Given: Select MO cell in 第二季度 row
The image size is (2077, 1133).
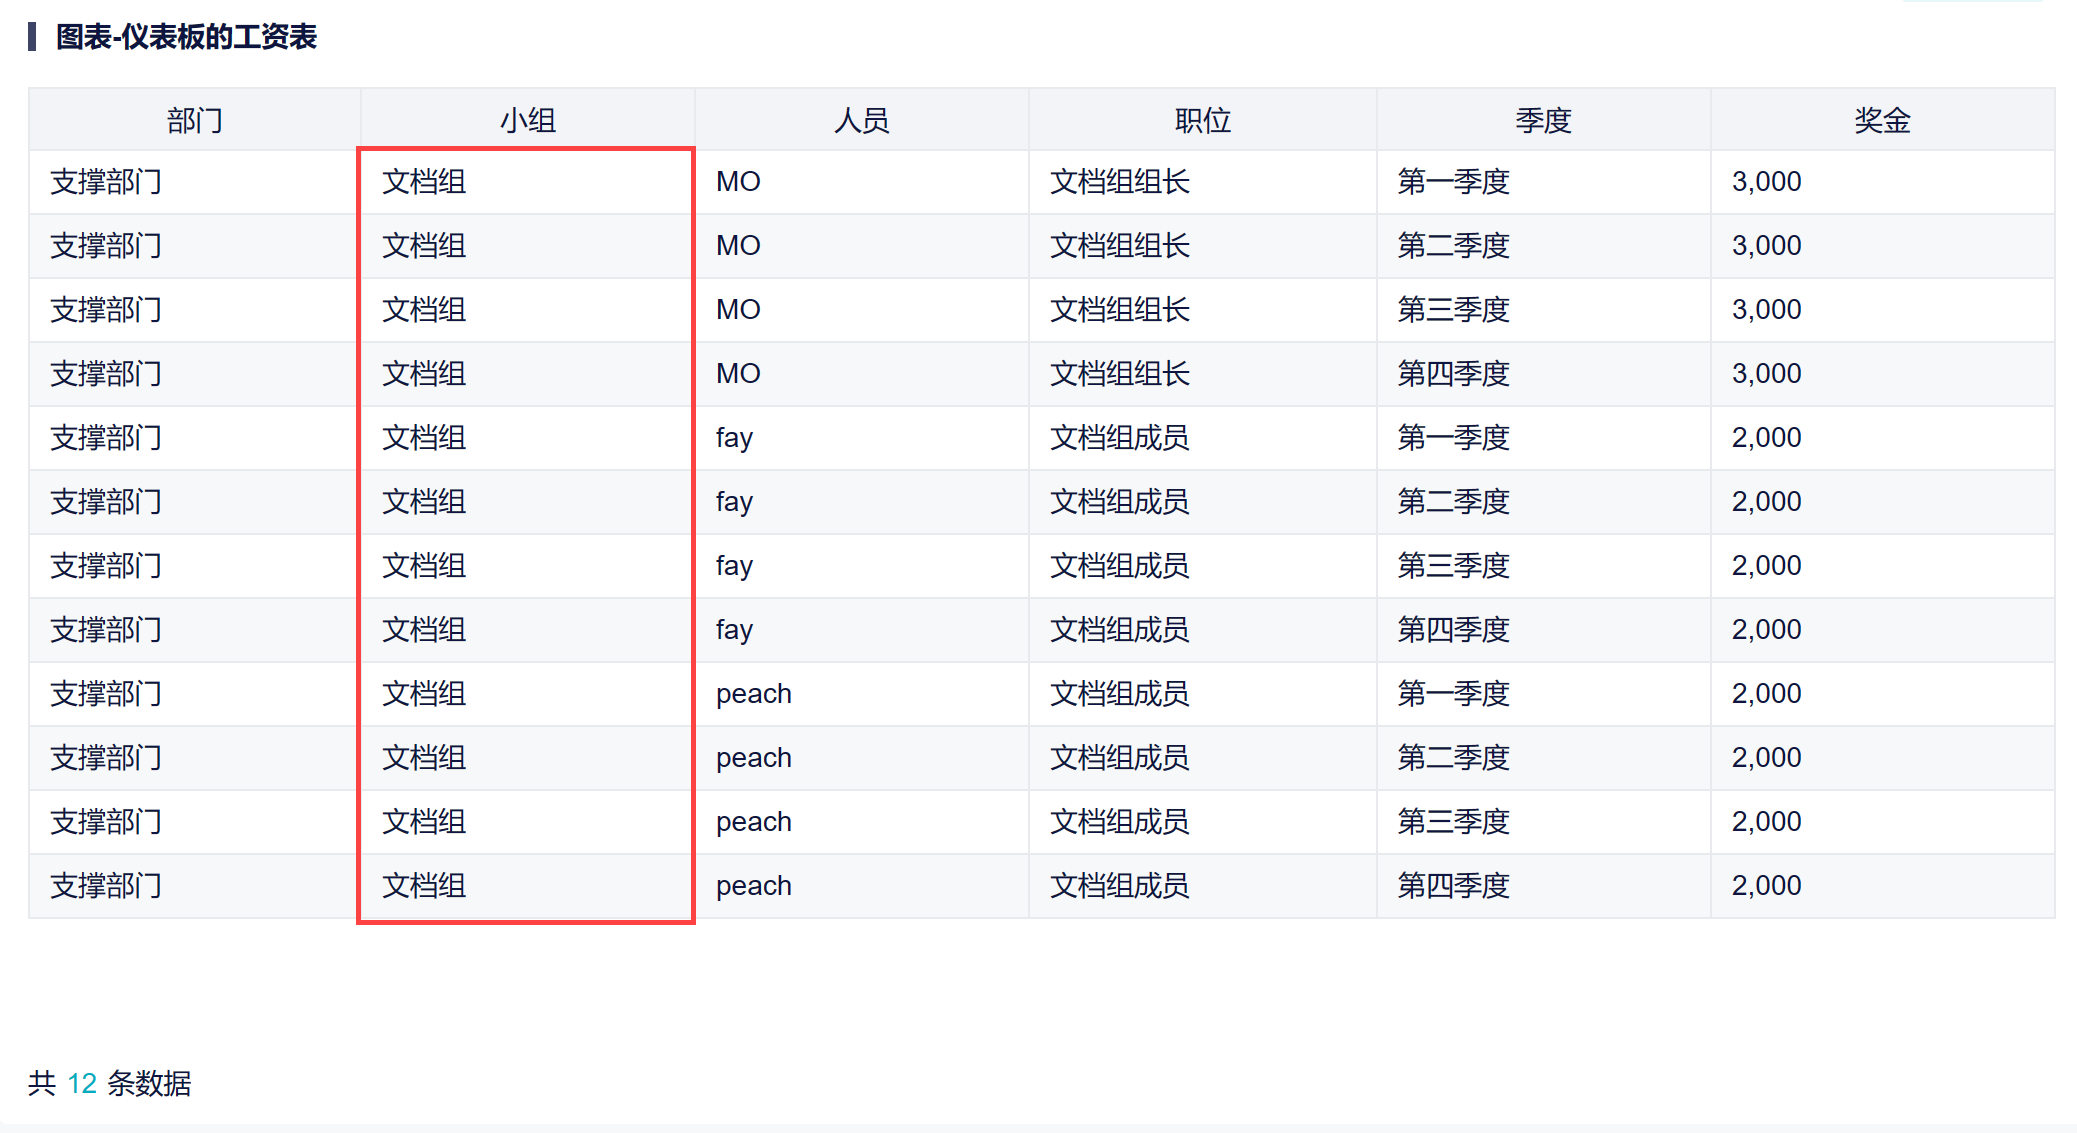Looking at the screenshot, I should (738, 246).
